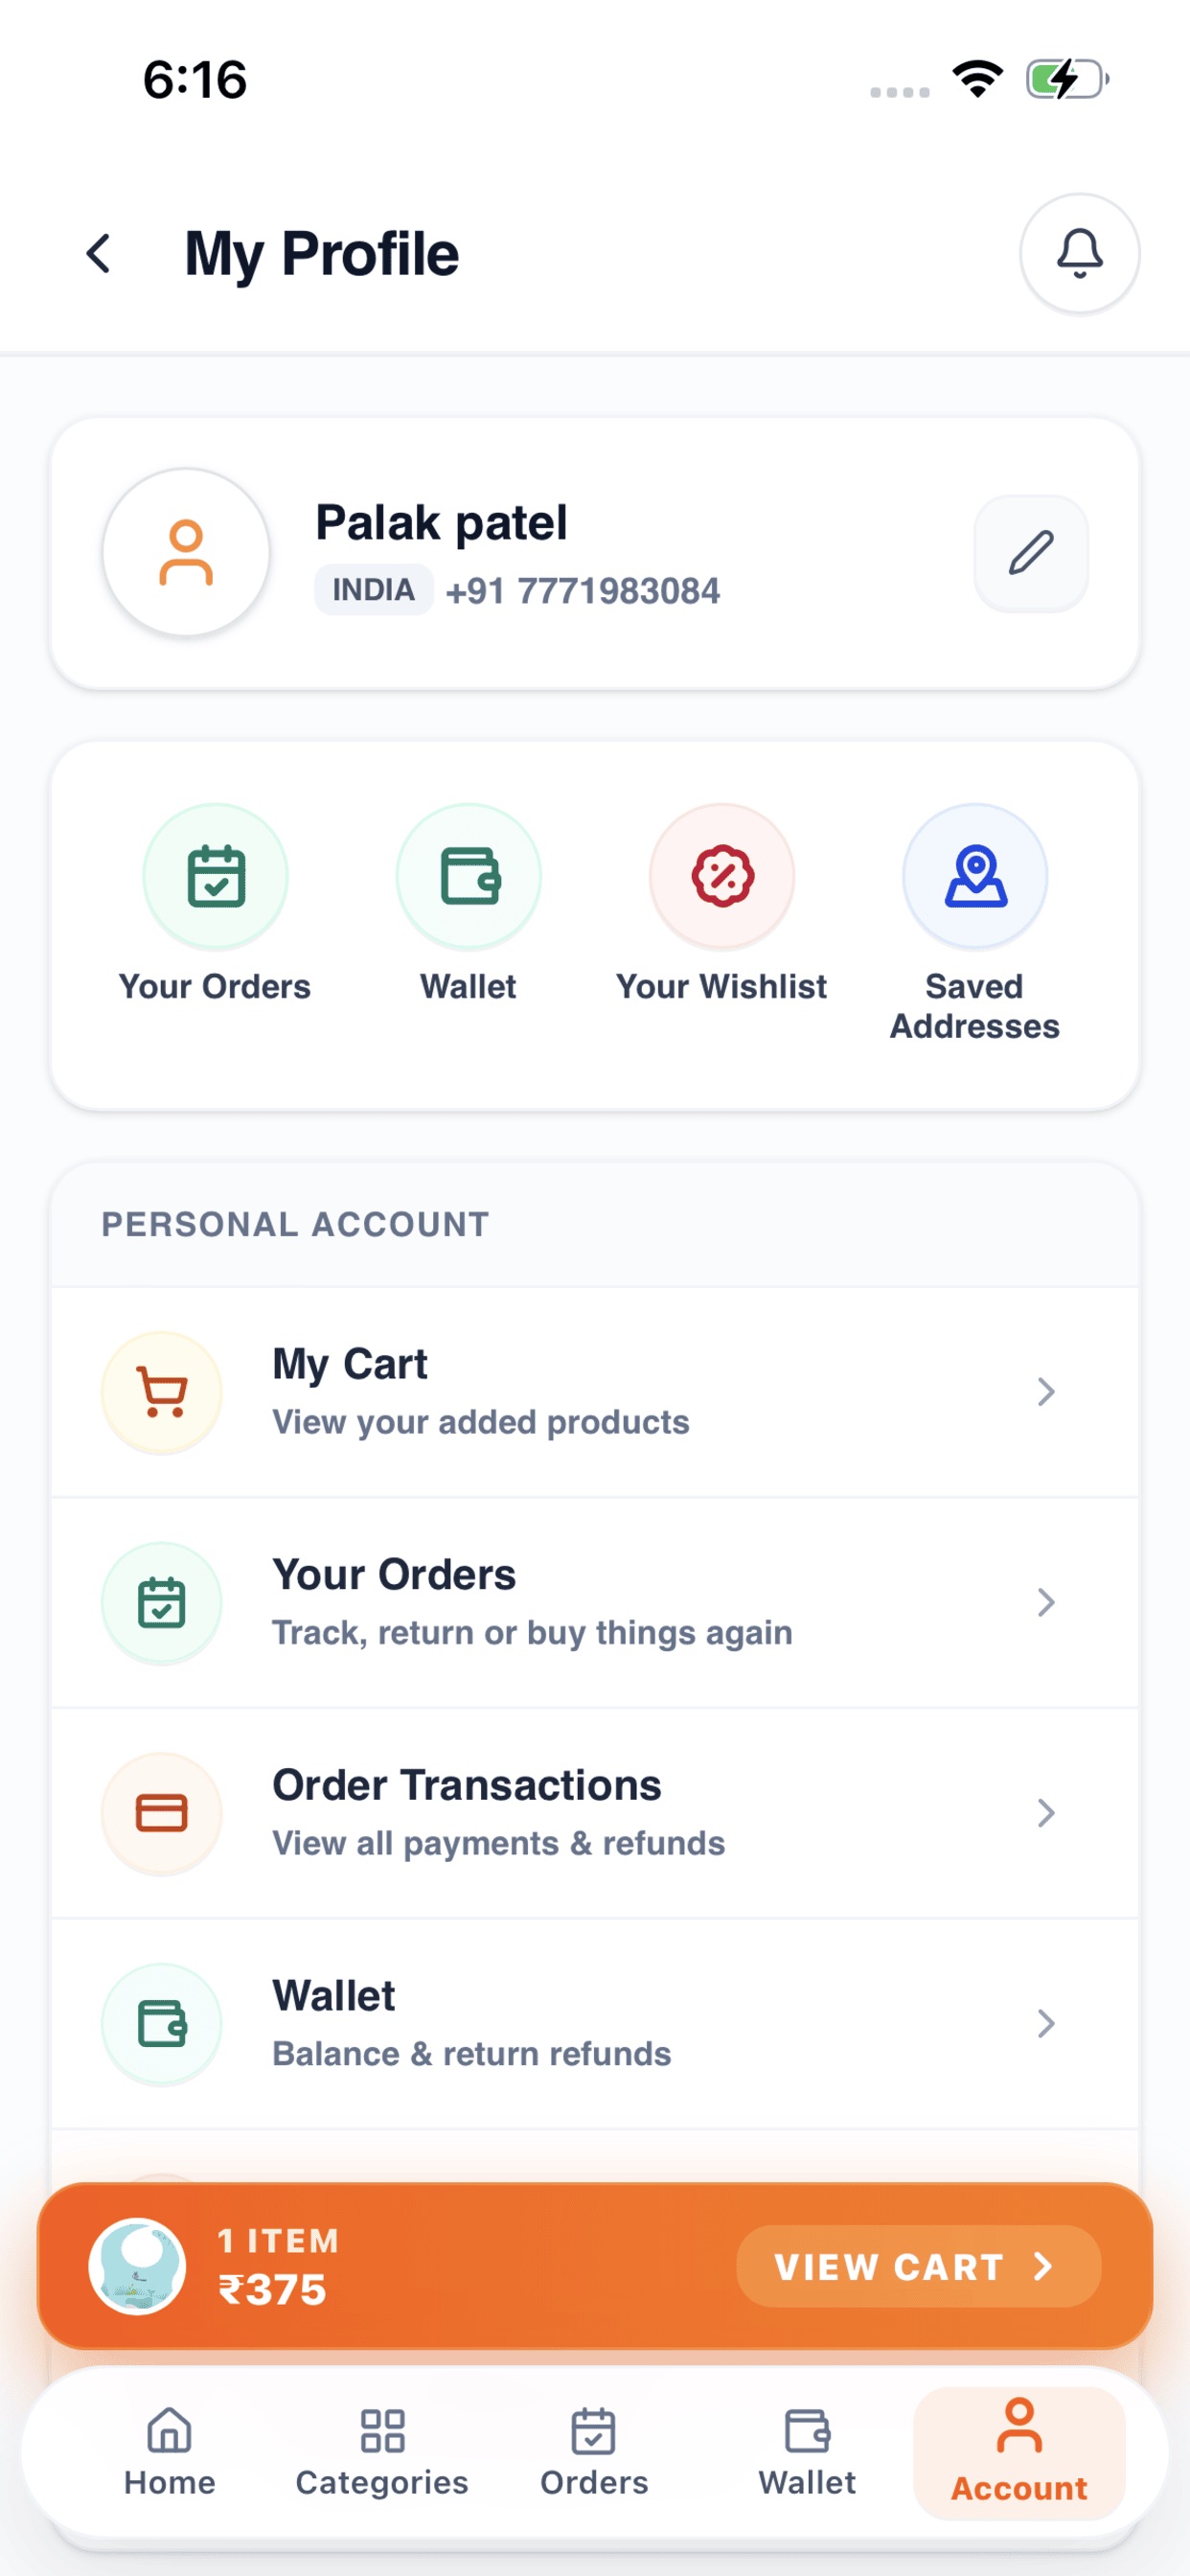Open notifications bell icon
Image resolution: width=1190 pixels, height=2576 pixels.
click(1079, 253)
